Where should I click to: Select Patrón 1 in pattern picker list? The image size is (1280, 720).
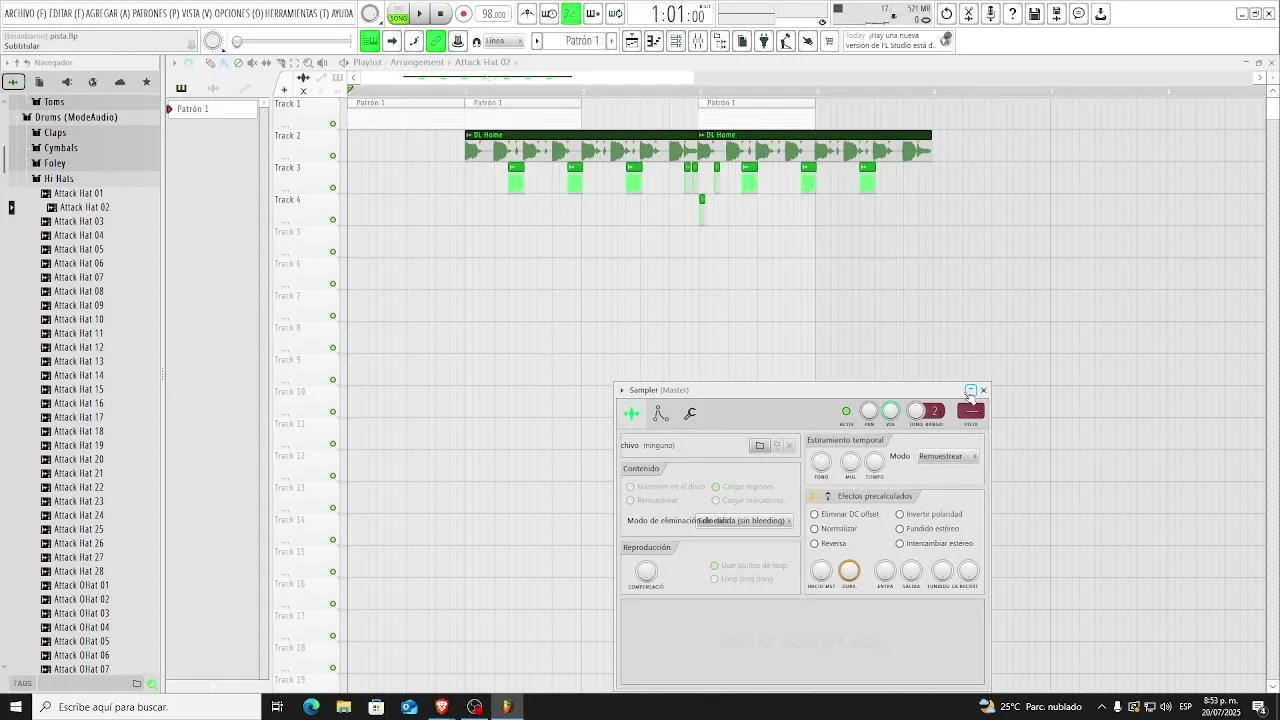pyautogui.click(x=212, y=109)
